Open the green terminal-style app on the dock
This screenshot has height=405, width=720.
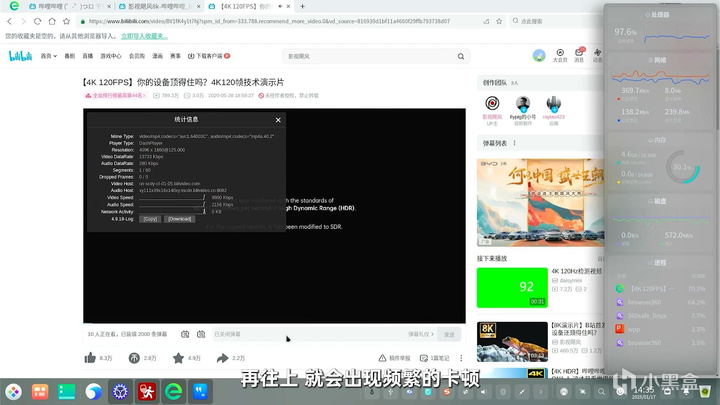pos(67,392)
